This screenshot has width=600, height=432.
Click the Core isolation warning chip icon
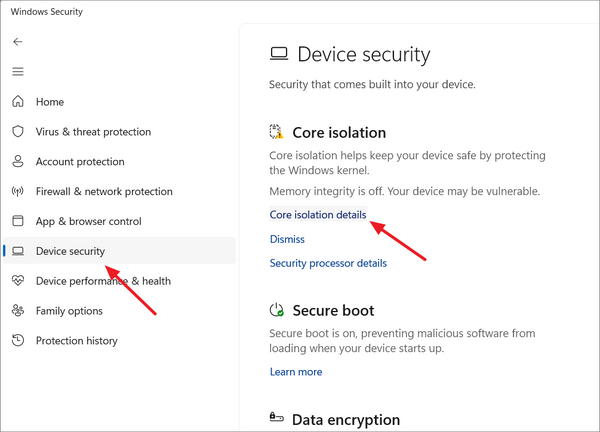pyautogui.click(x=277, y=132)
